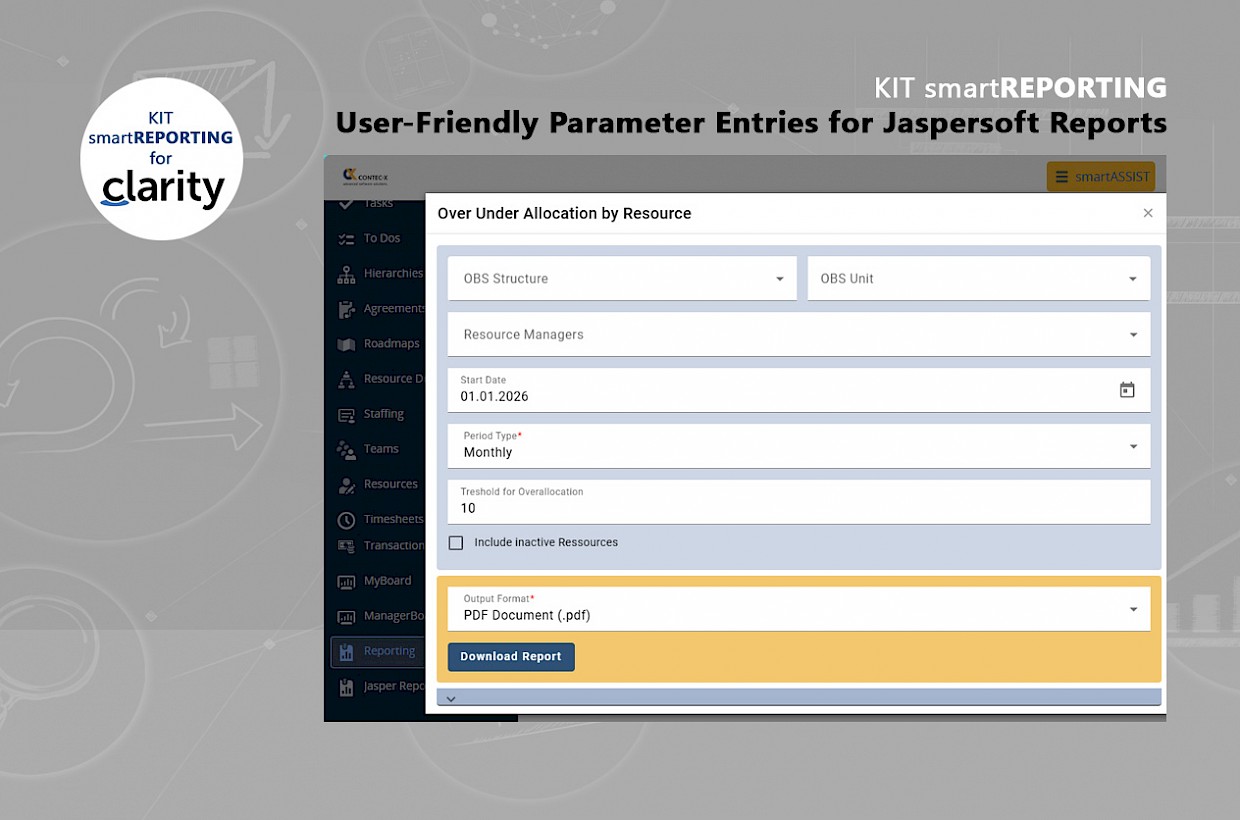Click the smartASSIST button
This screenshot has width=1240, height=820.
click(x=1101, y=177)
